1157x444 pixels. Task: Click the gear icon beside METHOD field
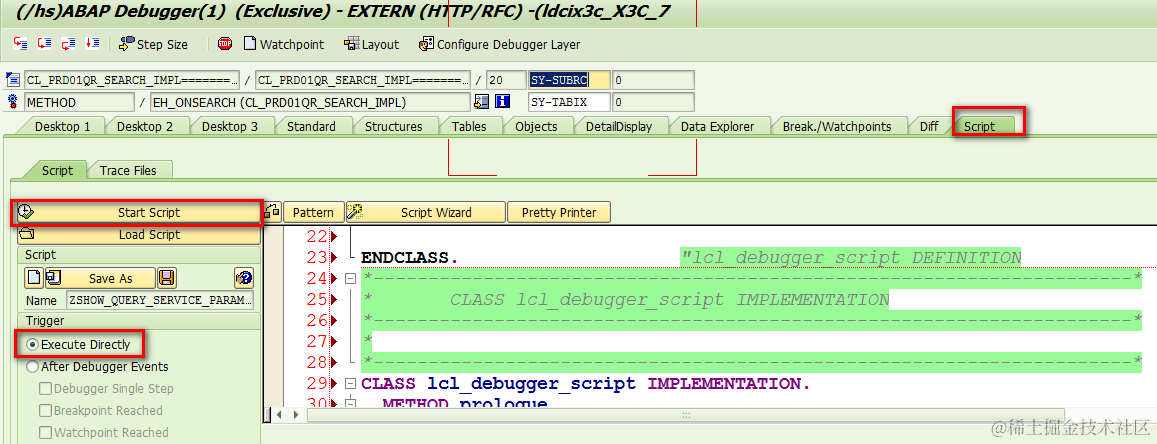point(13,102)
